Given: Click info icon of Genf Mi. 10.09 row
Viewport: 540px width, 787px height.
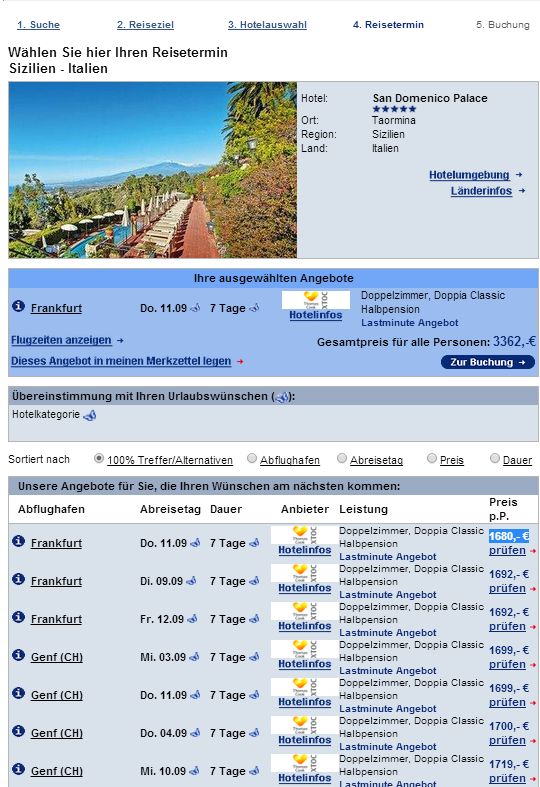Looking at the screenshot, I should [x=19, y=769].
